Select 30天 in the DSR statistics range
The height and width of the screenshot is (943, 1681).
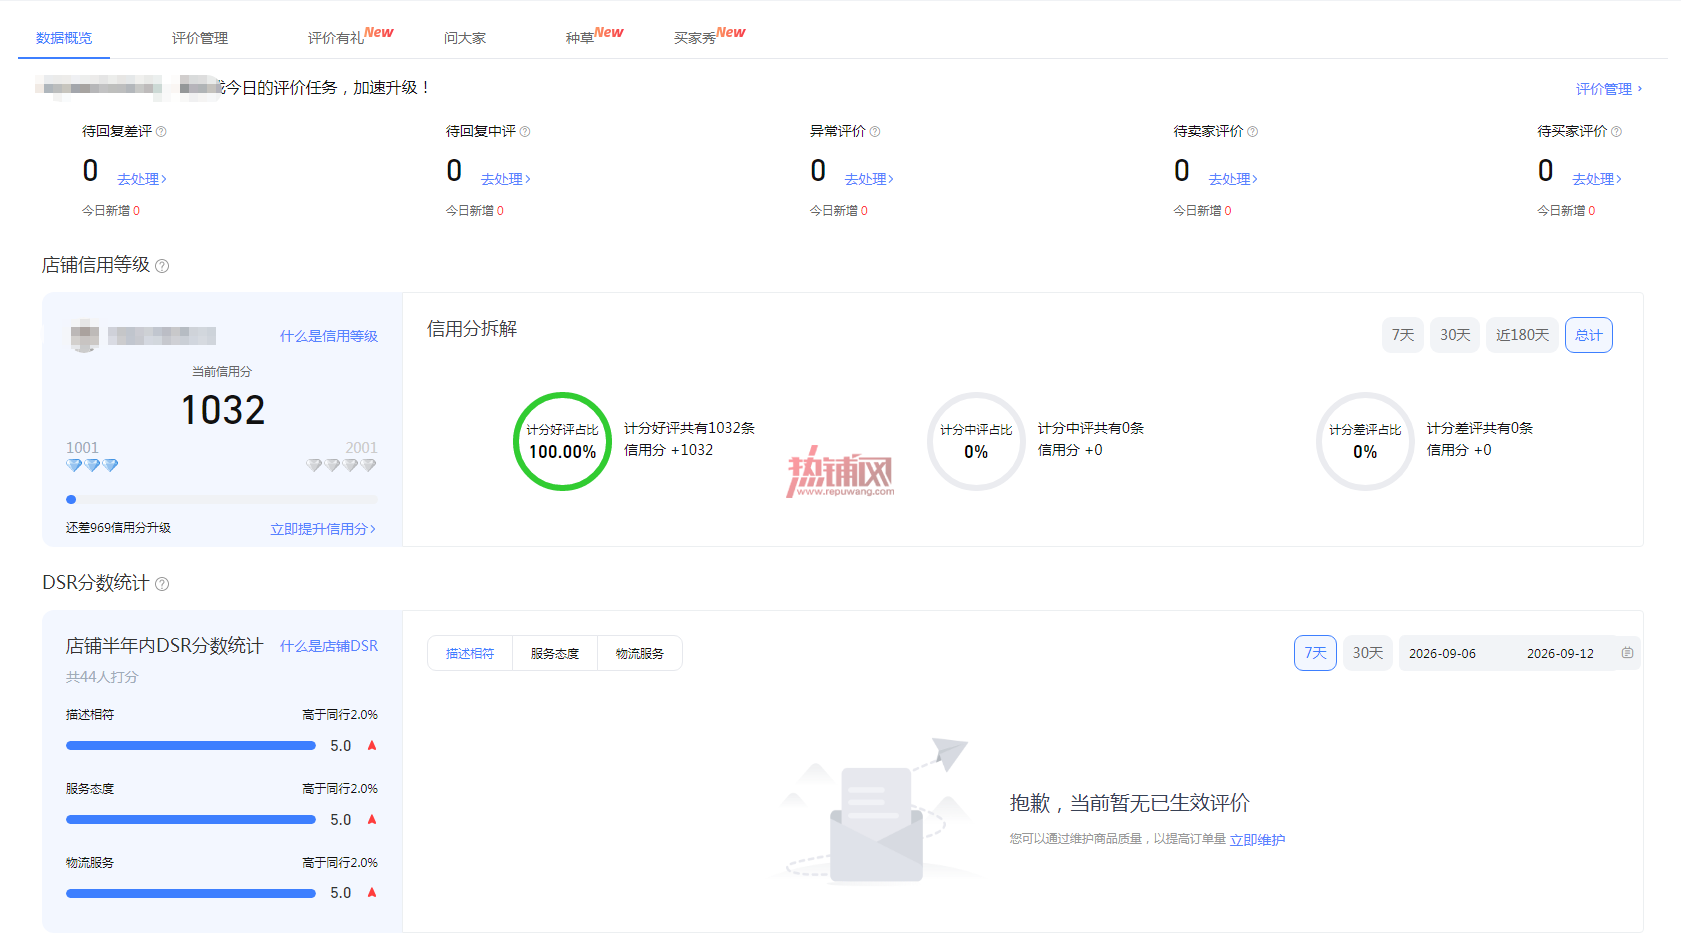(1367, 653)
